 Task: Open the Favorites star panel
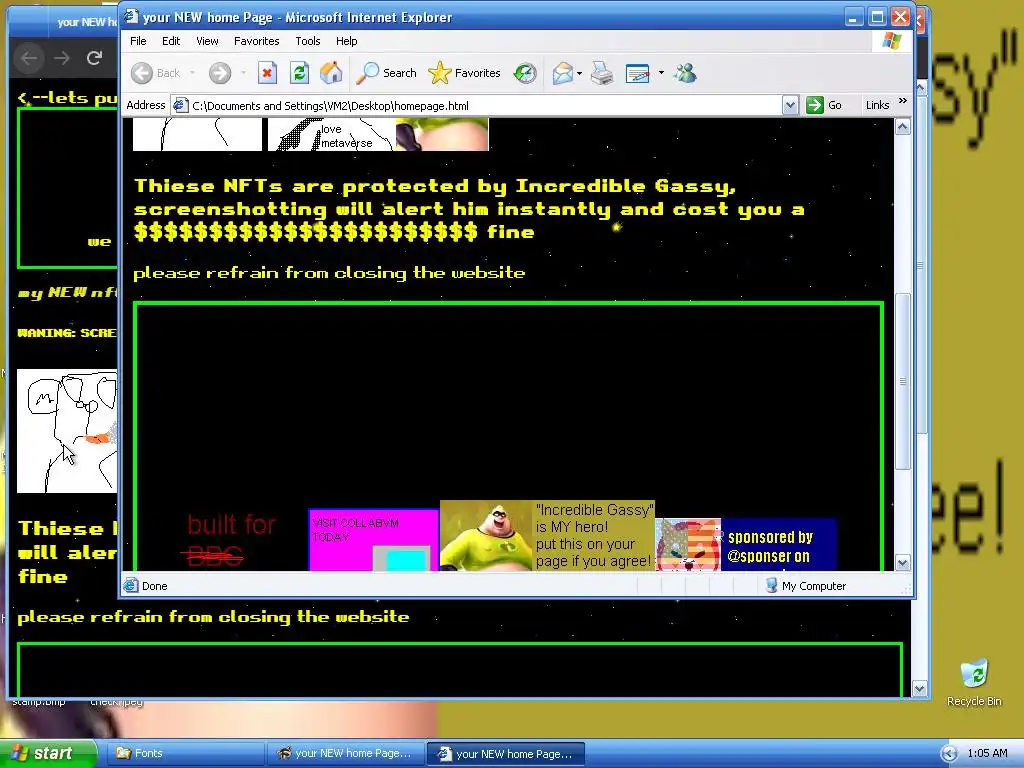pyautogui.click(x=464, y=73)
